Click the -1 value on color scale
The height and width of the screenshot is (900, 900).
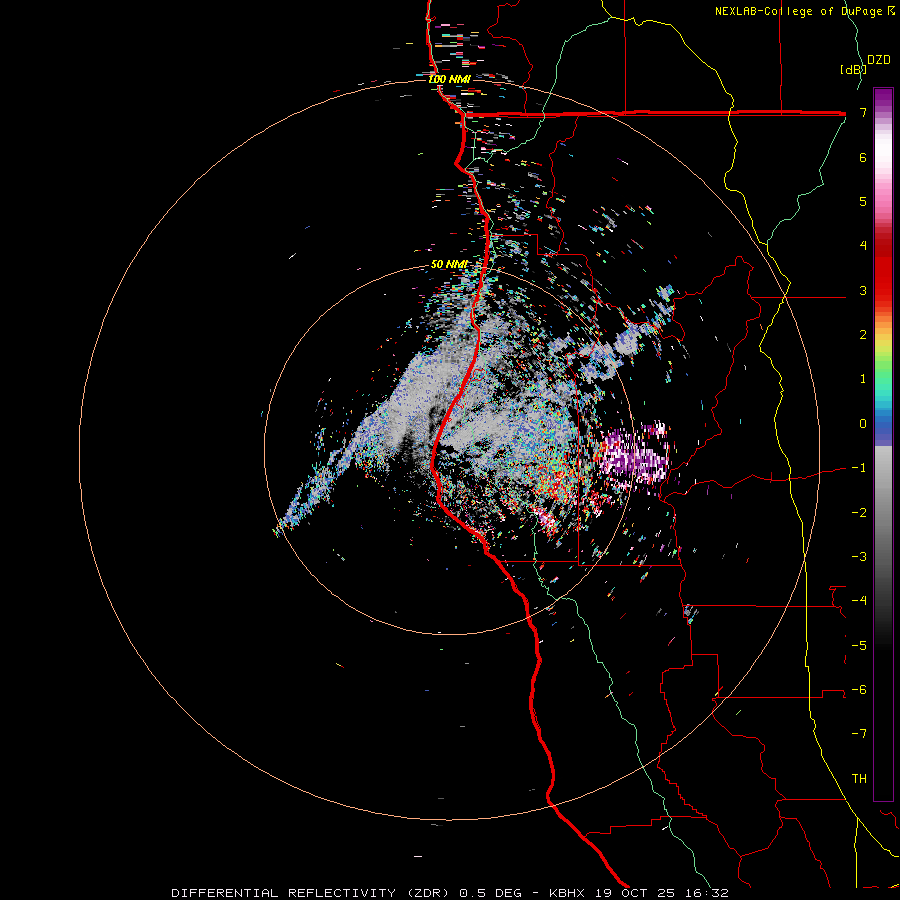(859, 468)
